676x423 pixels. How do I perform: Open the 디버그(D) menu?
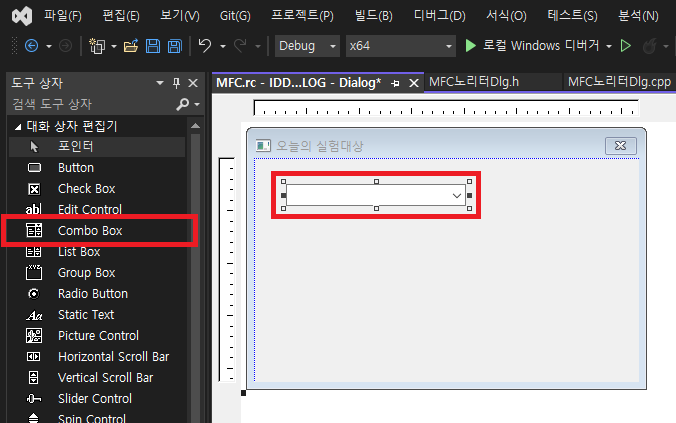click(x=439, y=16)
